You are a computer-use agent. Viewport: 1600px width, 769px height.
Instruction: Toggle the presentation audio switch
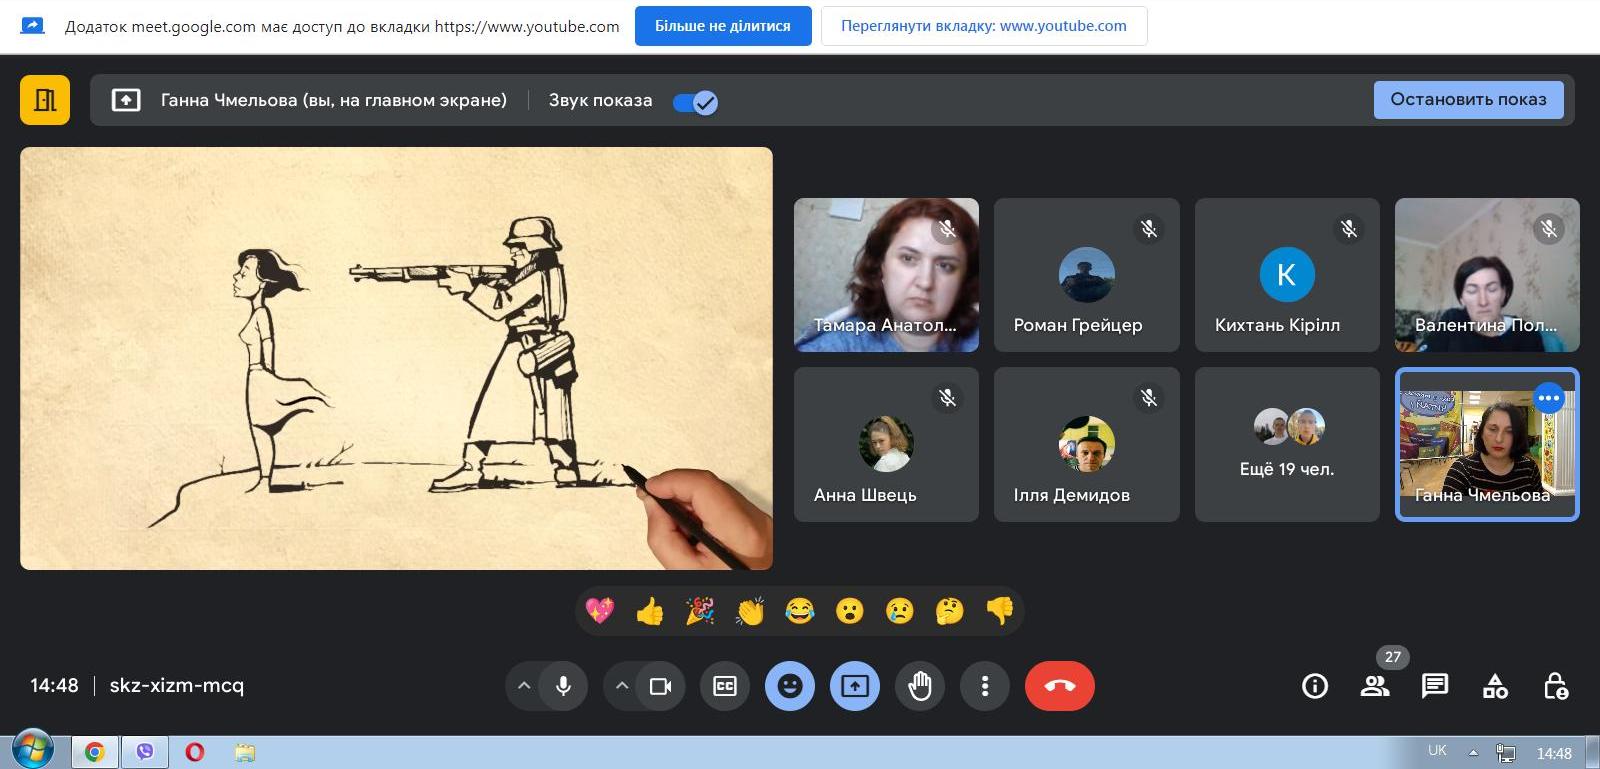[695, 102]
